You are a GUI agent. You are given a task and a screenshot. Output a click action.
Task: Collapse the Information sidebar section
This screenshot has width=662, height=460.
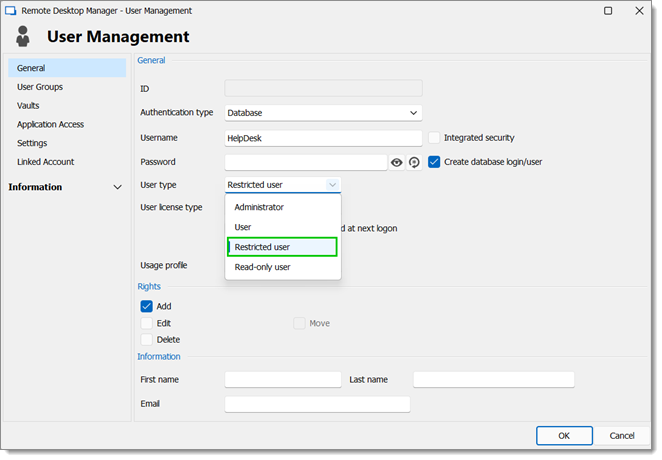point(117,187)
